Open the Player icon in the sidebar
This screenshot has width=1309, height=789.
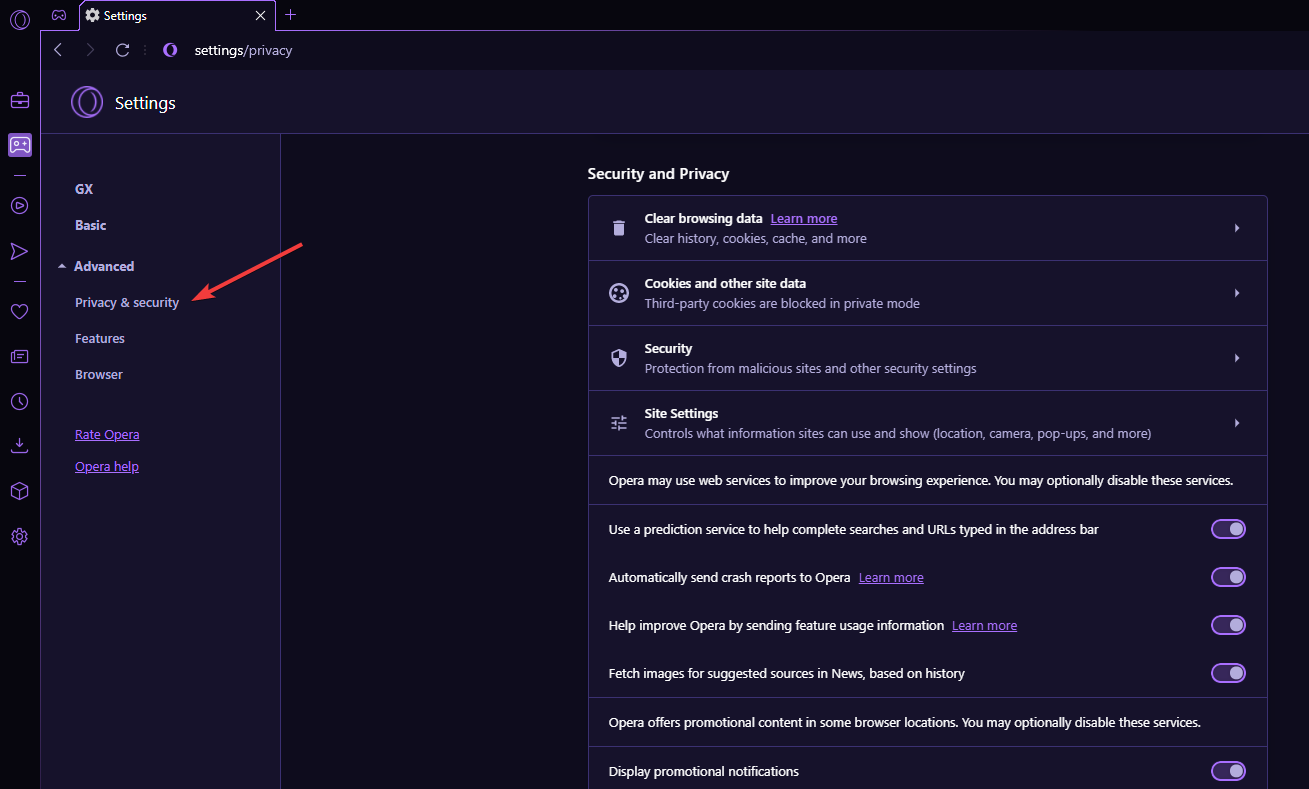click(20, 205)
